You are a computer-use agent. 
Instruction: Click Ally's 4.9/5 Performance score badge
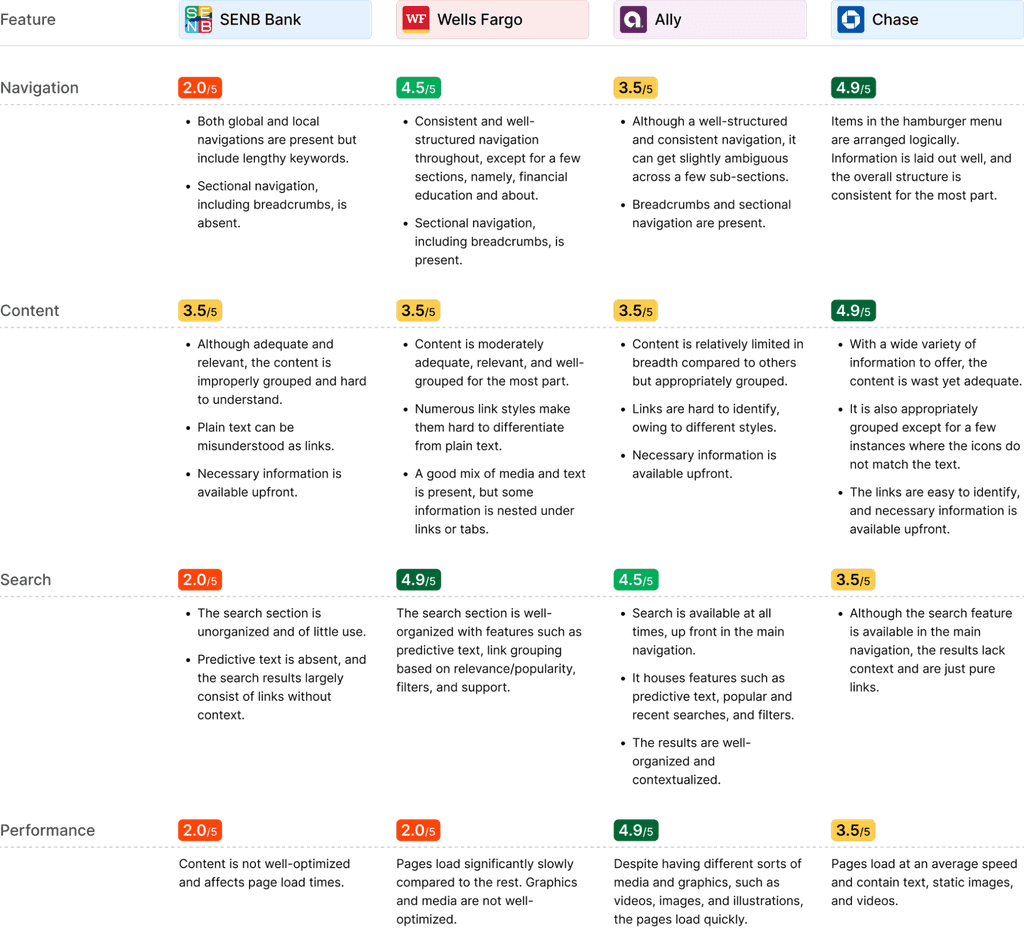pos(635,830)
